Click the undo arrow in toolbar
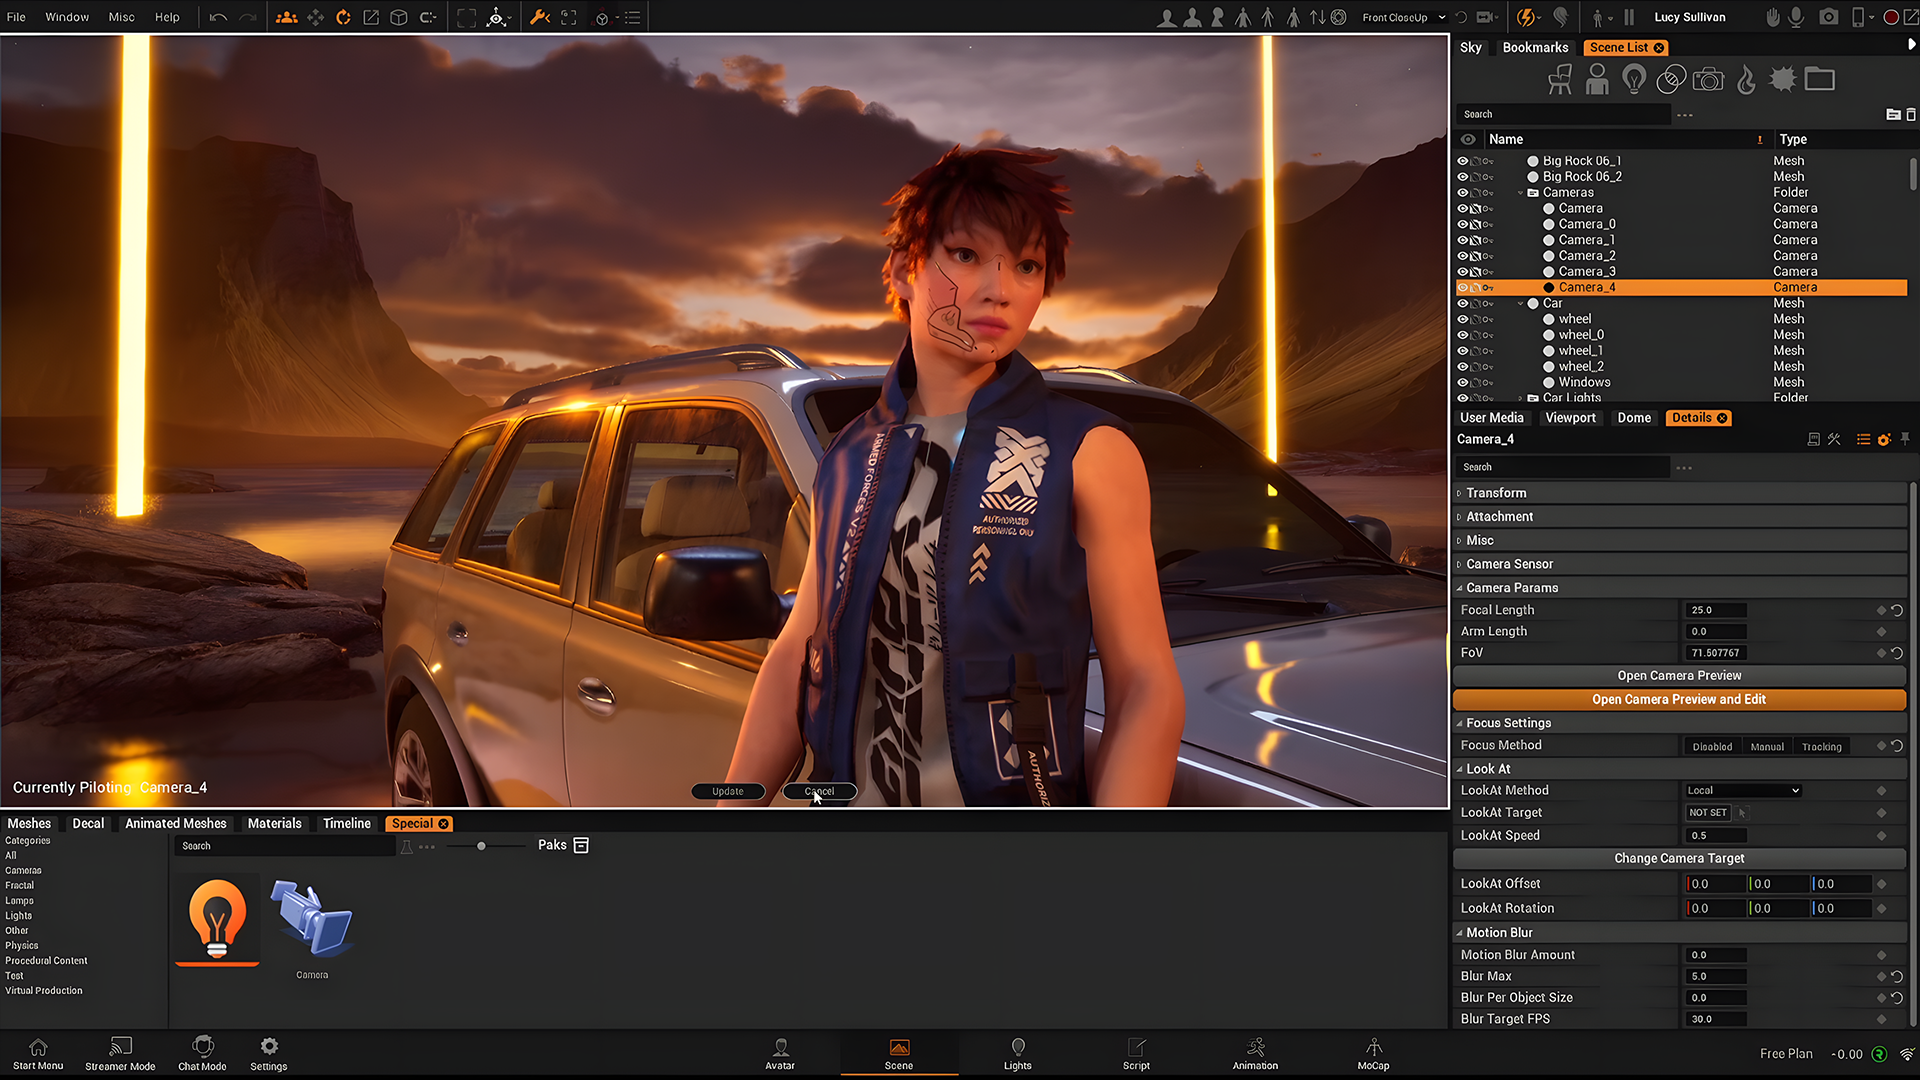 (x=218, y=17)
